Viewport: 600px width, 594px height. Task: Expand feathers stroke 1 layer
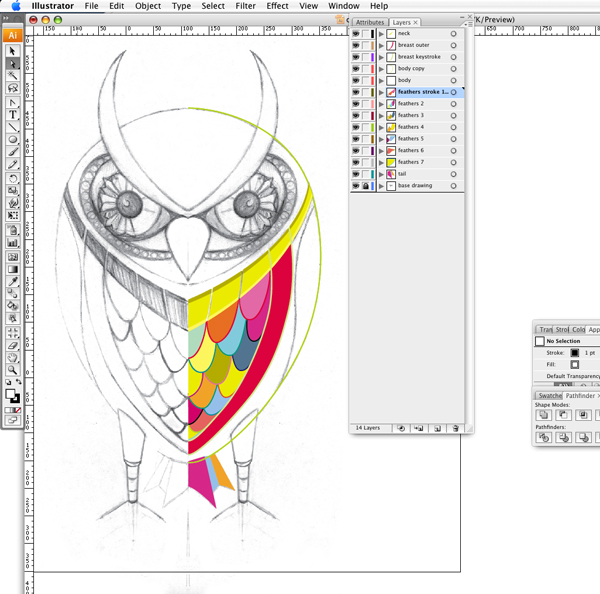[381, 92]
